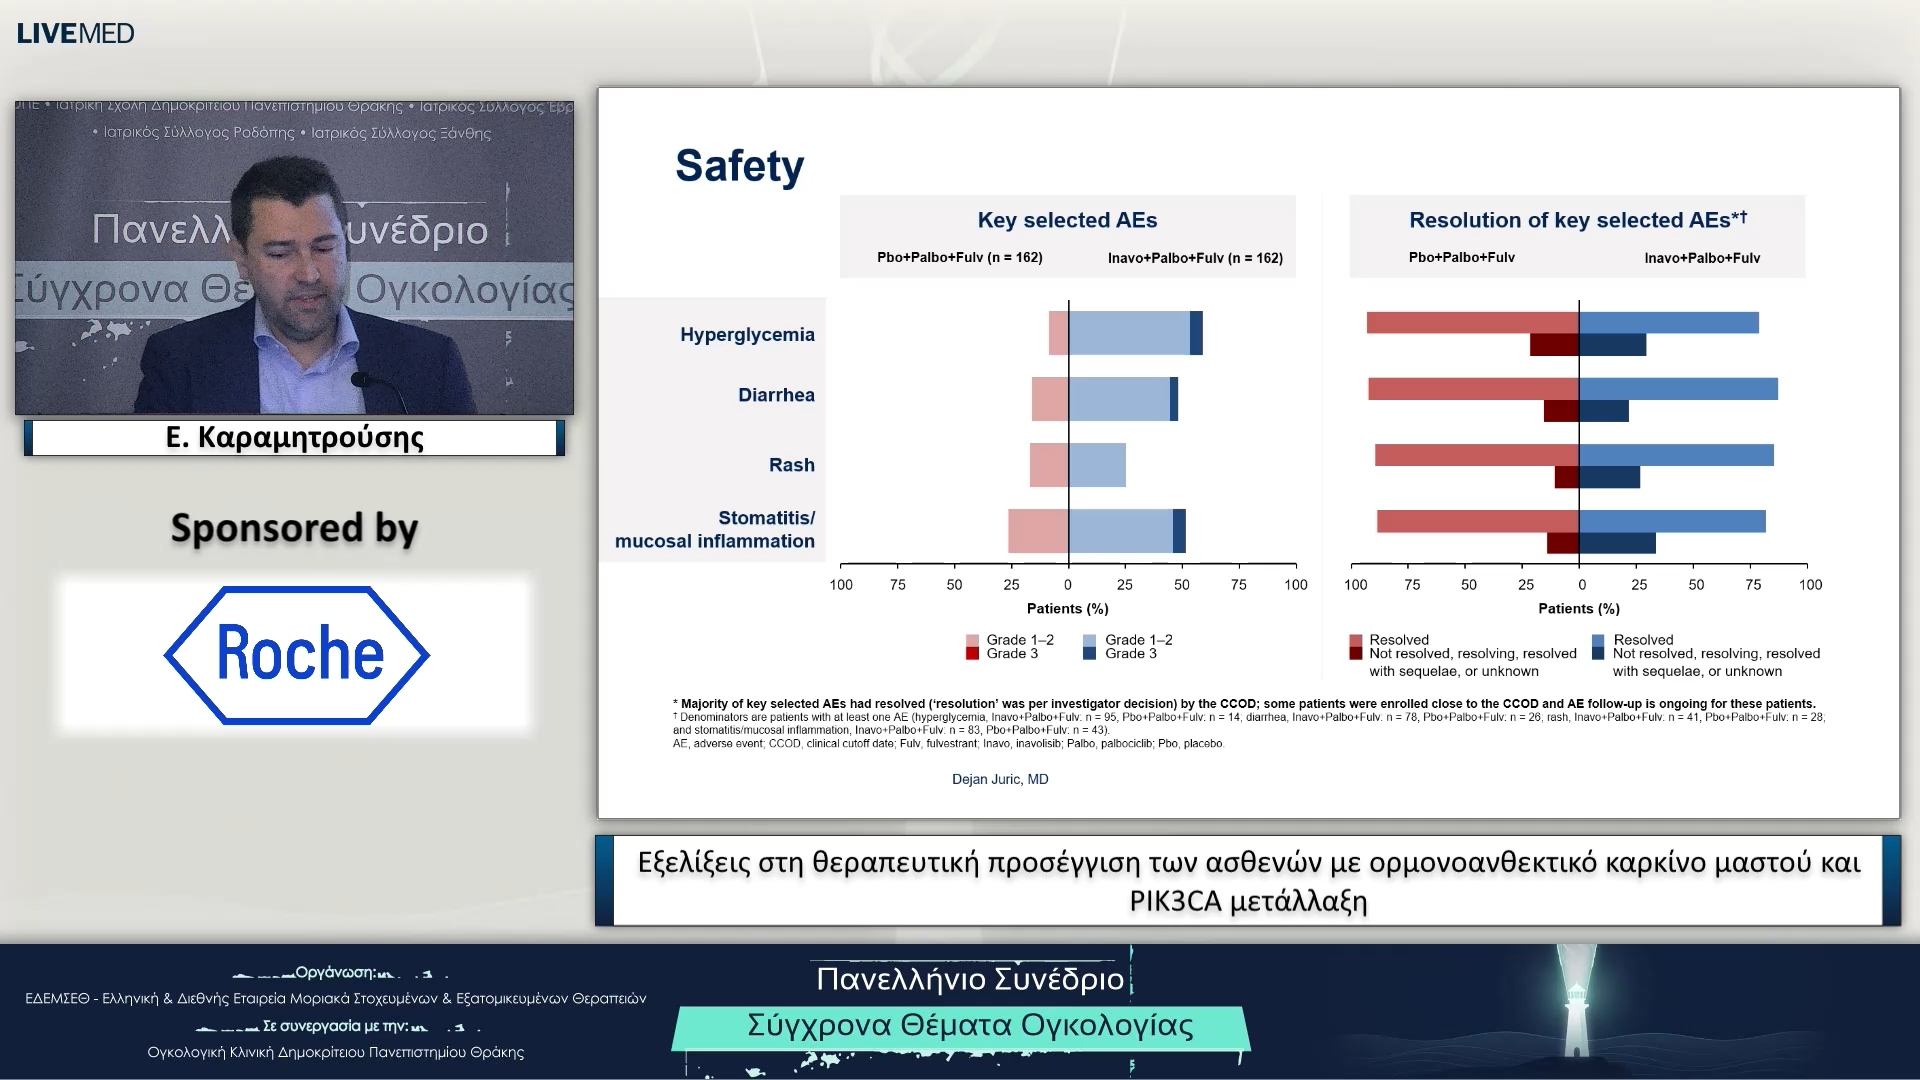Click the Σύγχρονα Θέματα Ογκολογίας banner
The width and height of the screenshot is (1920, 1080).
click(x=969, y=1026)
